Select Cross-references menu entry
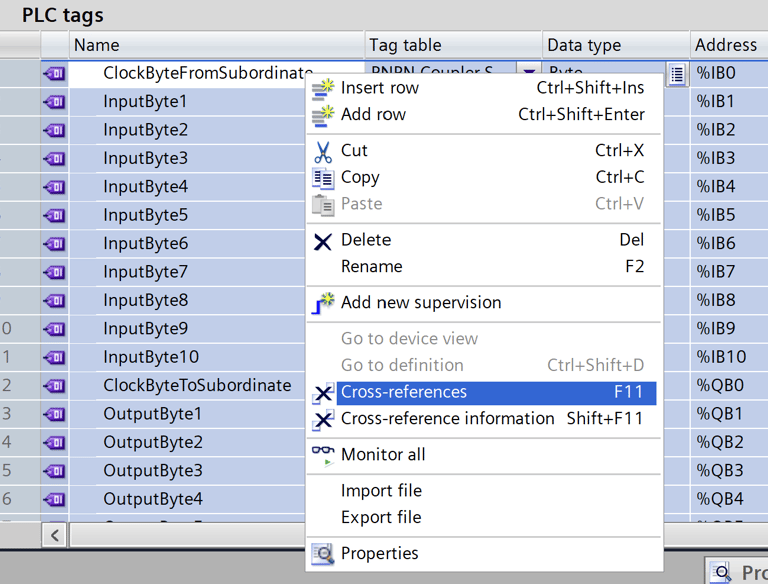The width and height of the screenshot is (768, 584). (404, 392)
